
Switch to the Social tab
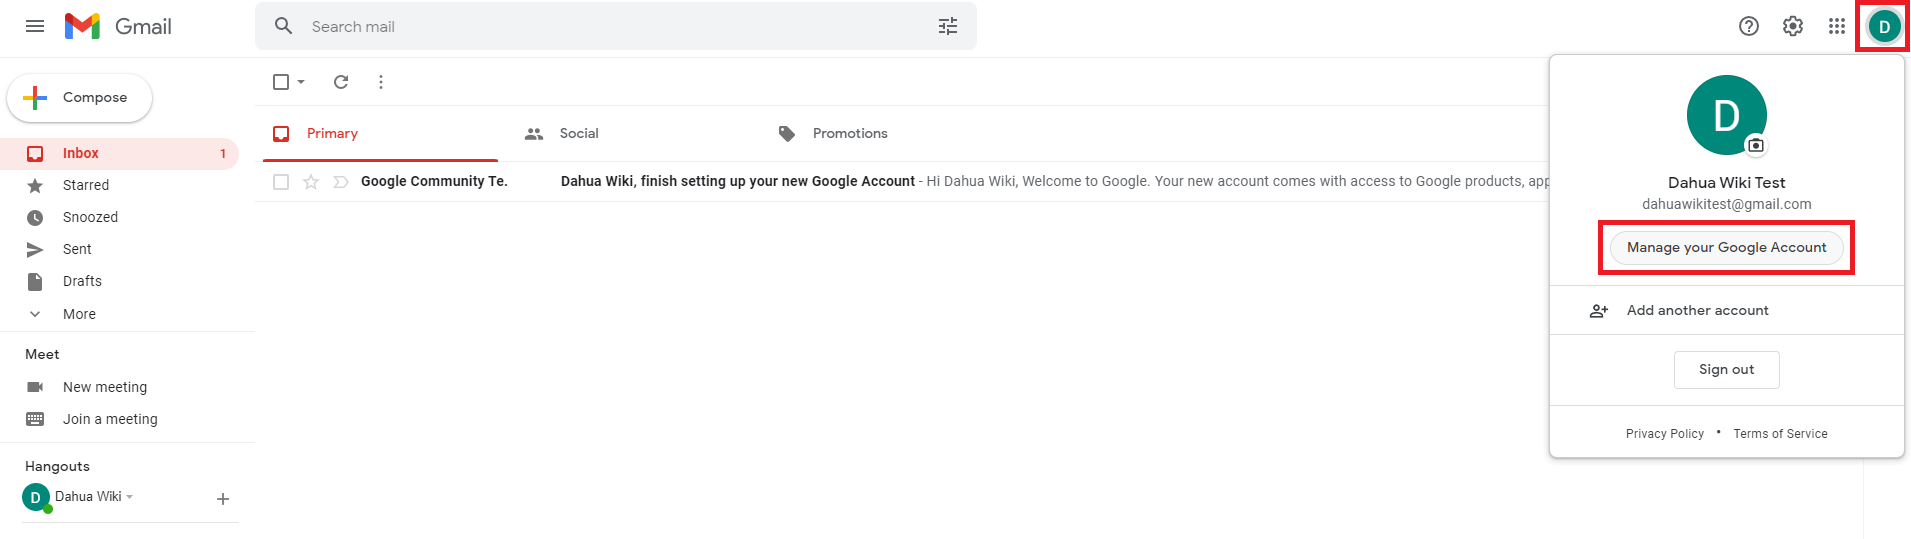pos(578,134)
